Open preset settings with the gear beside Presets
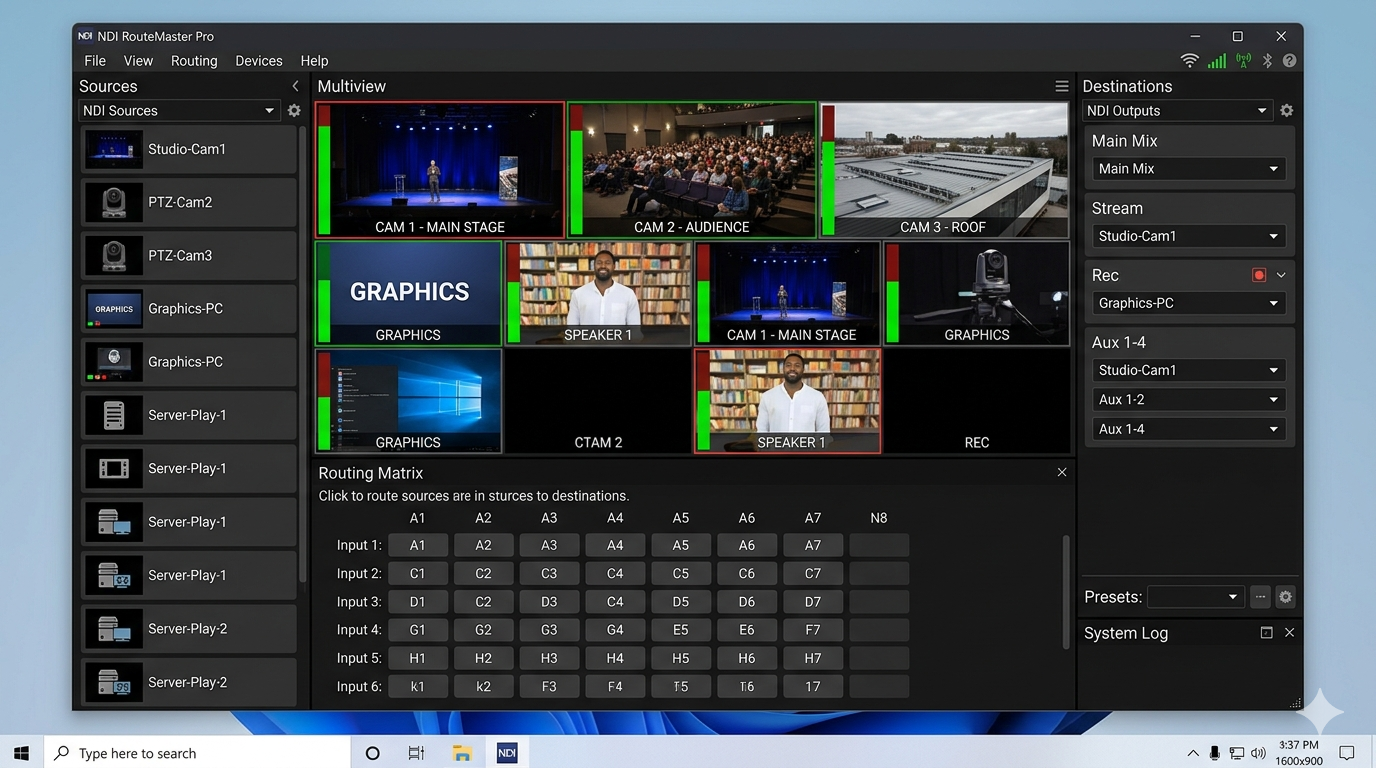 (1285, 597)
